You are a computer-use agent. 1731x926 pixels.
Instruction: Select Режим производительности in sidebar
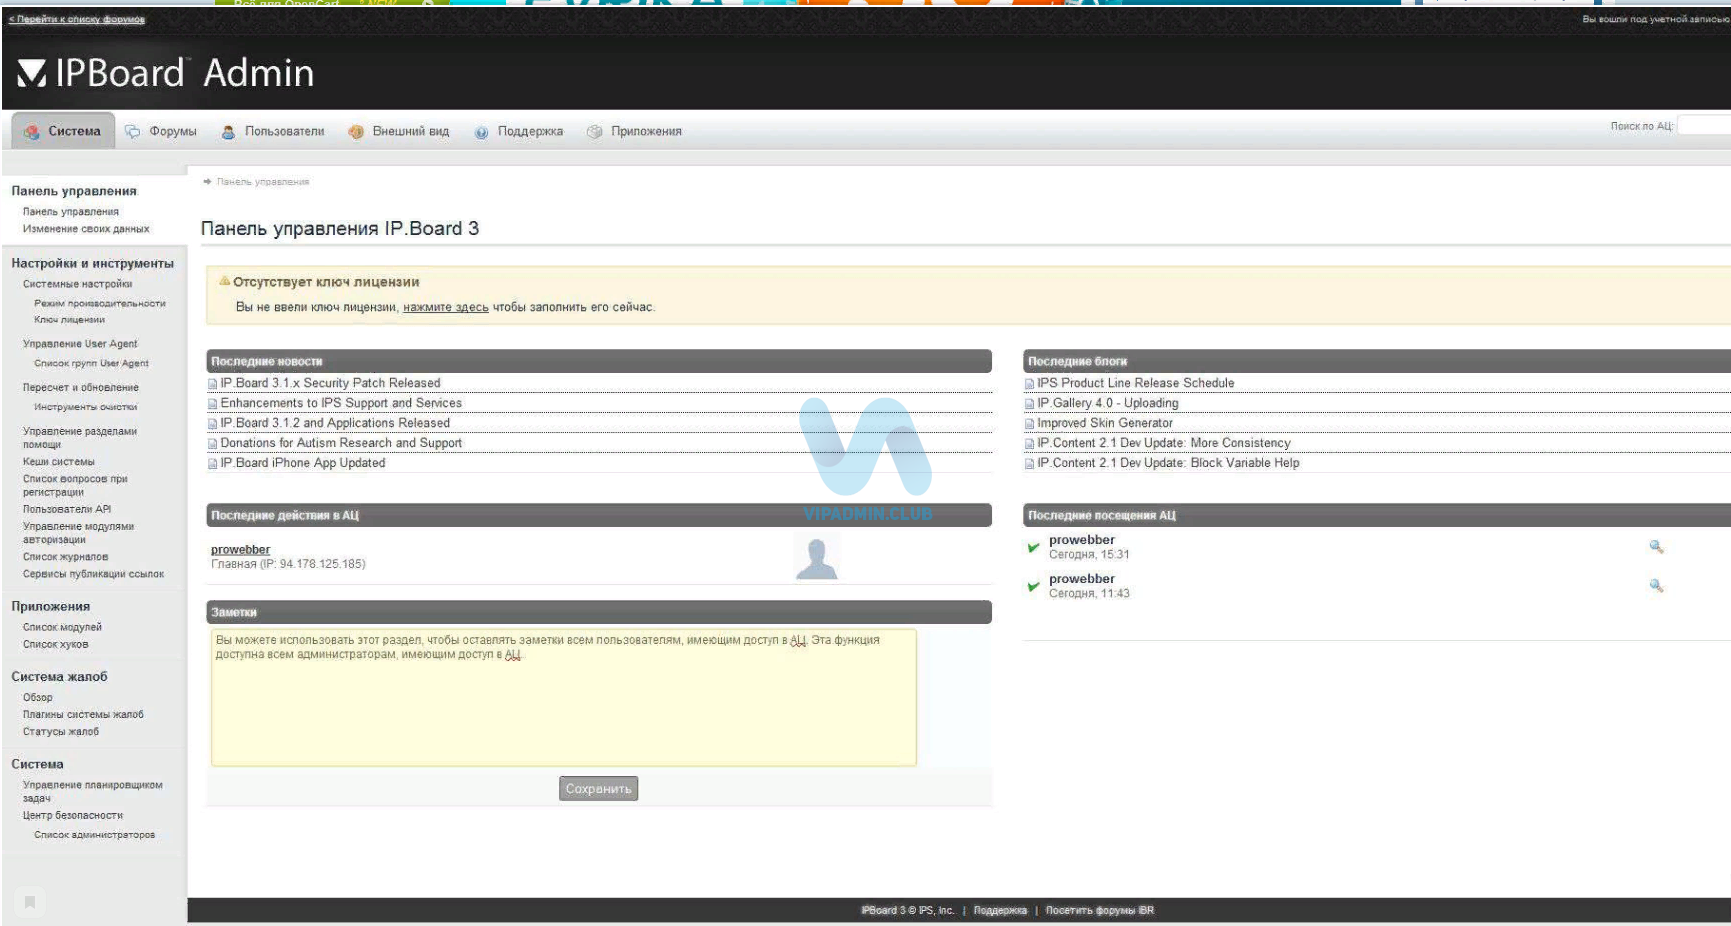pyautogui.click(x=100, y=303)
